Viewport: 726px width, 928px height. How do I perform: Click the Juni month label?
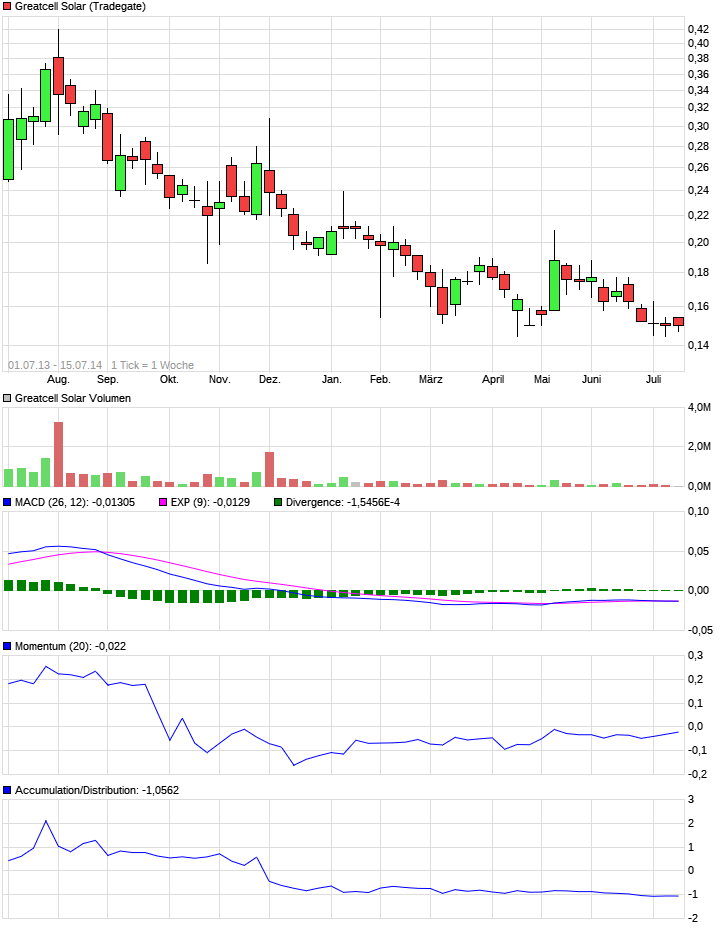click(592, 379)
